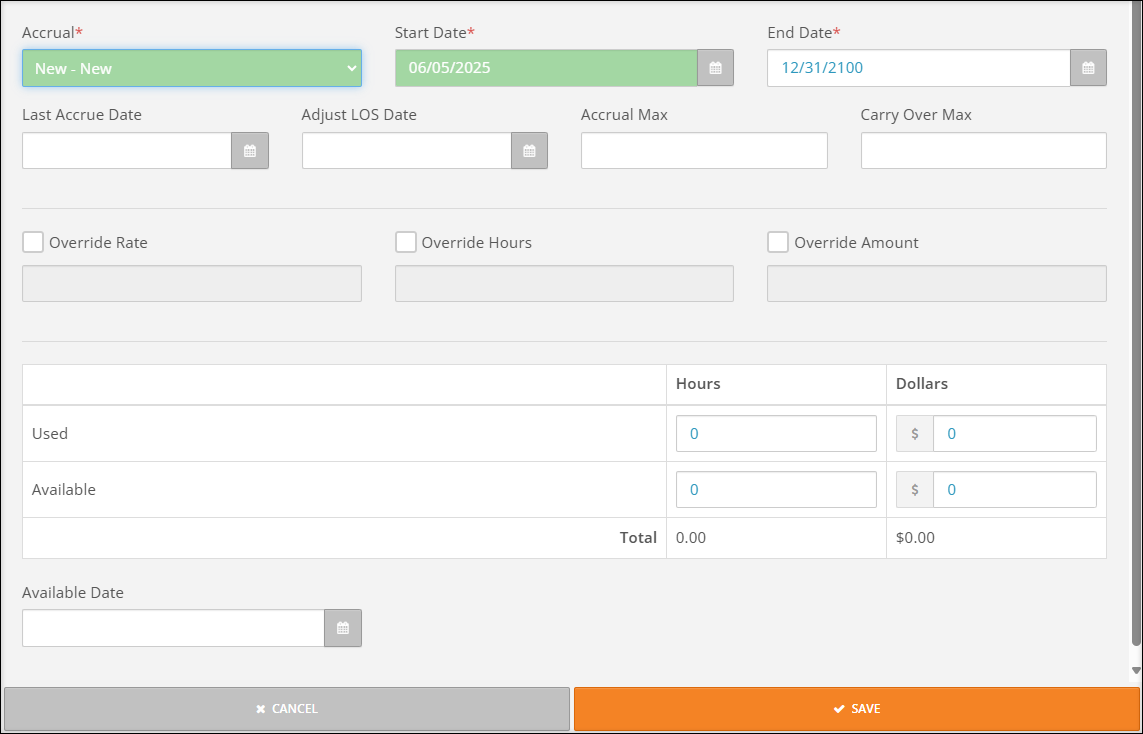The image size is (1143, 734).
Task: Check the Override Amount checkbox
Action: (x=778, y=242)
